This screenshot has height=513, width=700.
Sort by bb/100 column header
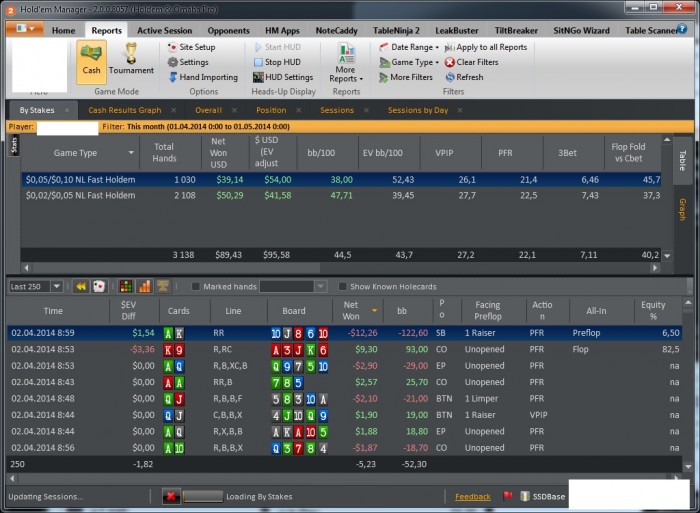[x=321, y=153]
